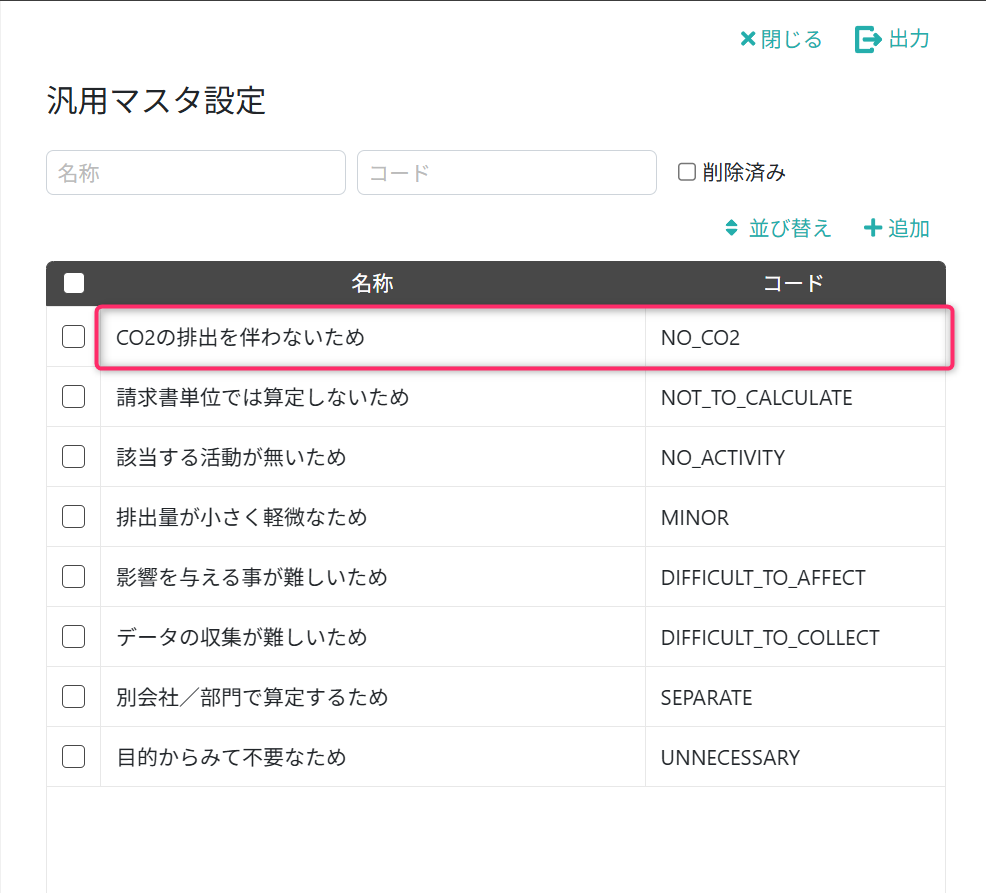Enable the checkbox for 排出量が小さく軽微なため
Screen dimensions: 986x893
[74, 517]
